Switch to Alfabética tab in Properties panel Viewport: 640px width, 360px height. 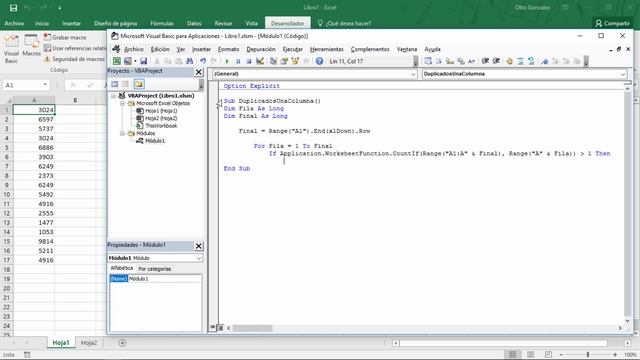pos(122,268)
